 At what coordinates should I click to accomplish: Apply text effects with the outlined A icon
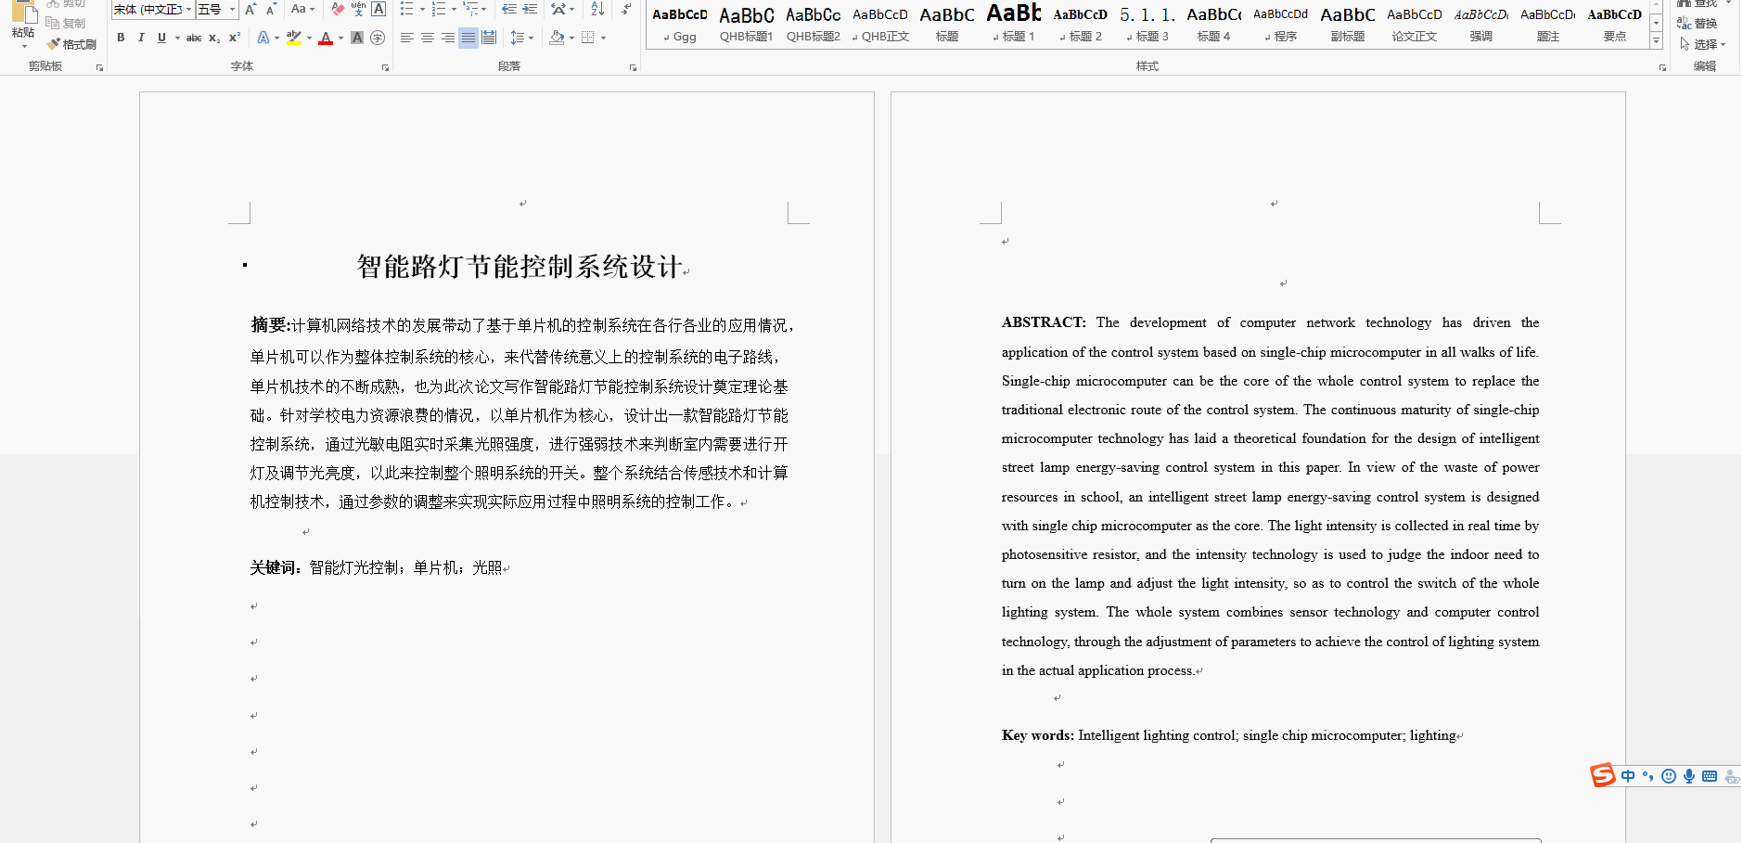tap(263, 38)
